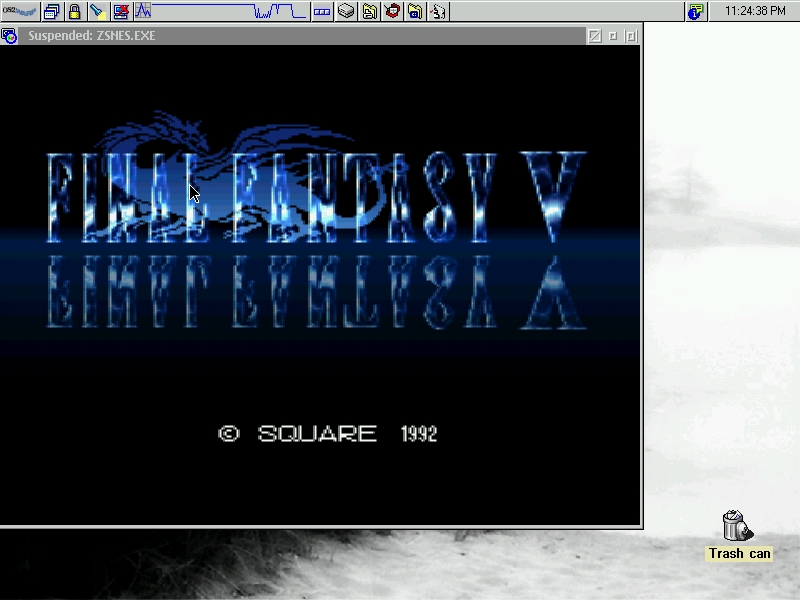The height and width of the screenshot is (600, 800).
Task: Click the diagonal-slash button on ZSNES title bar
Action: click(x=594, y=36)
